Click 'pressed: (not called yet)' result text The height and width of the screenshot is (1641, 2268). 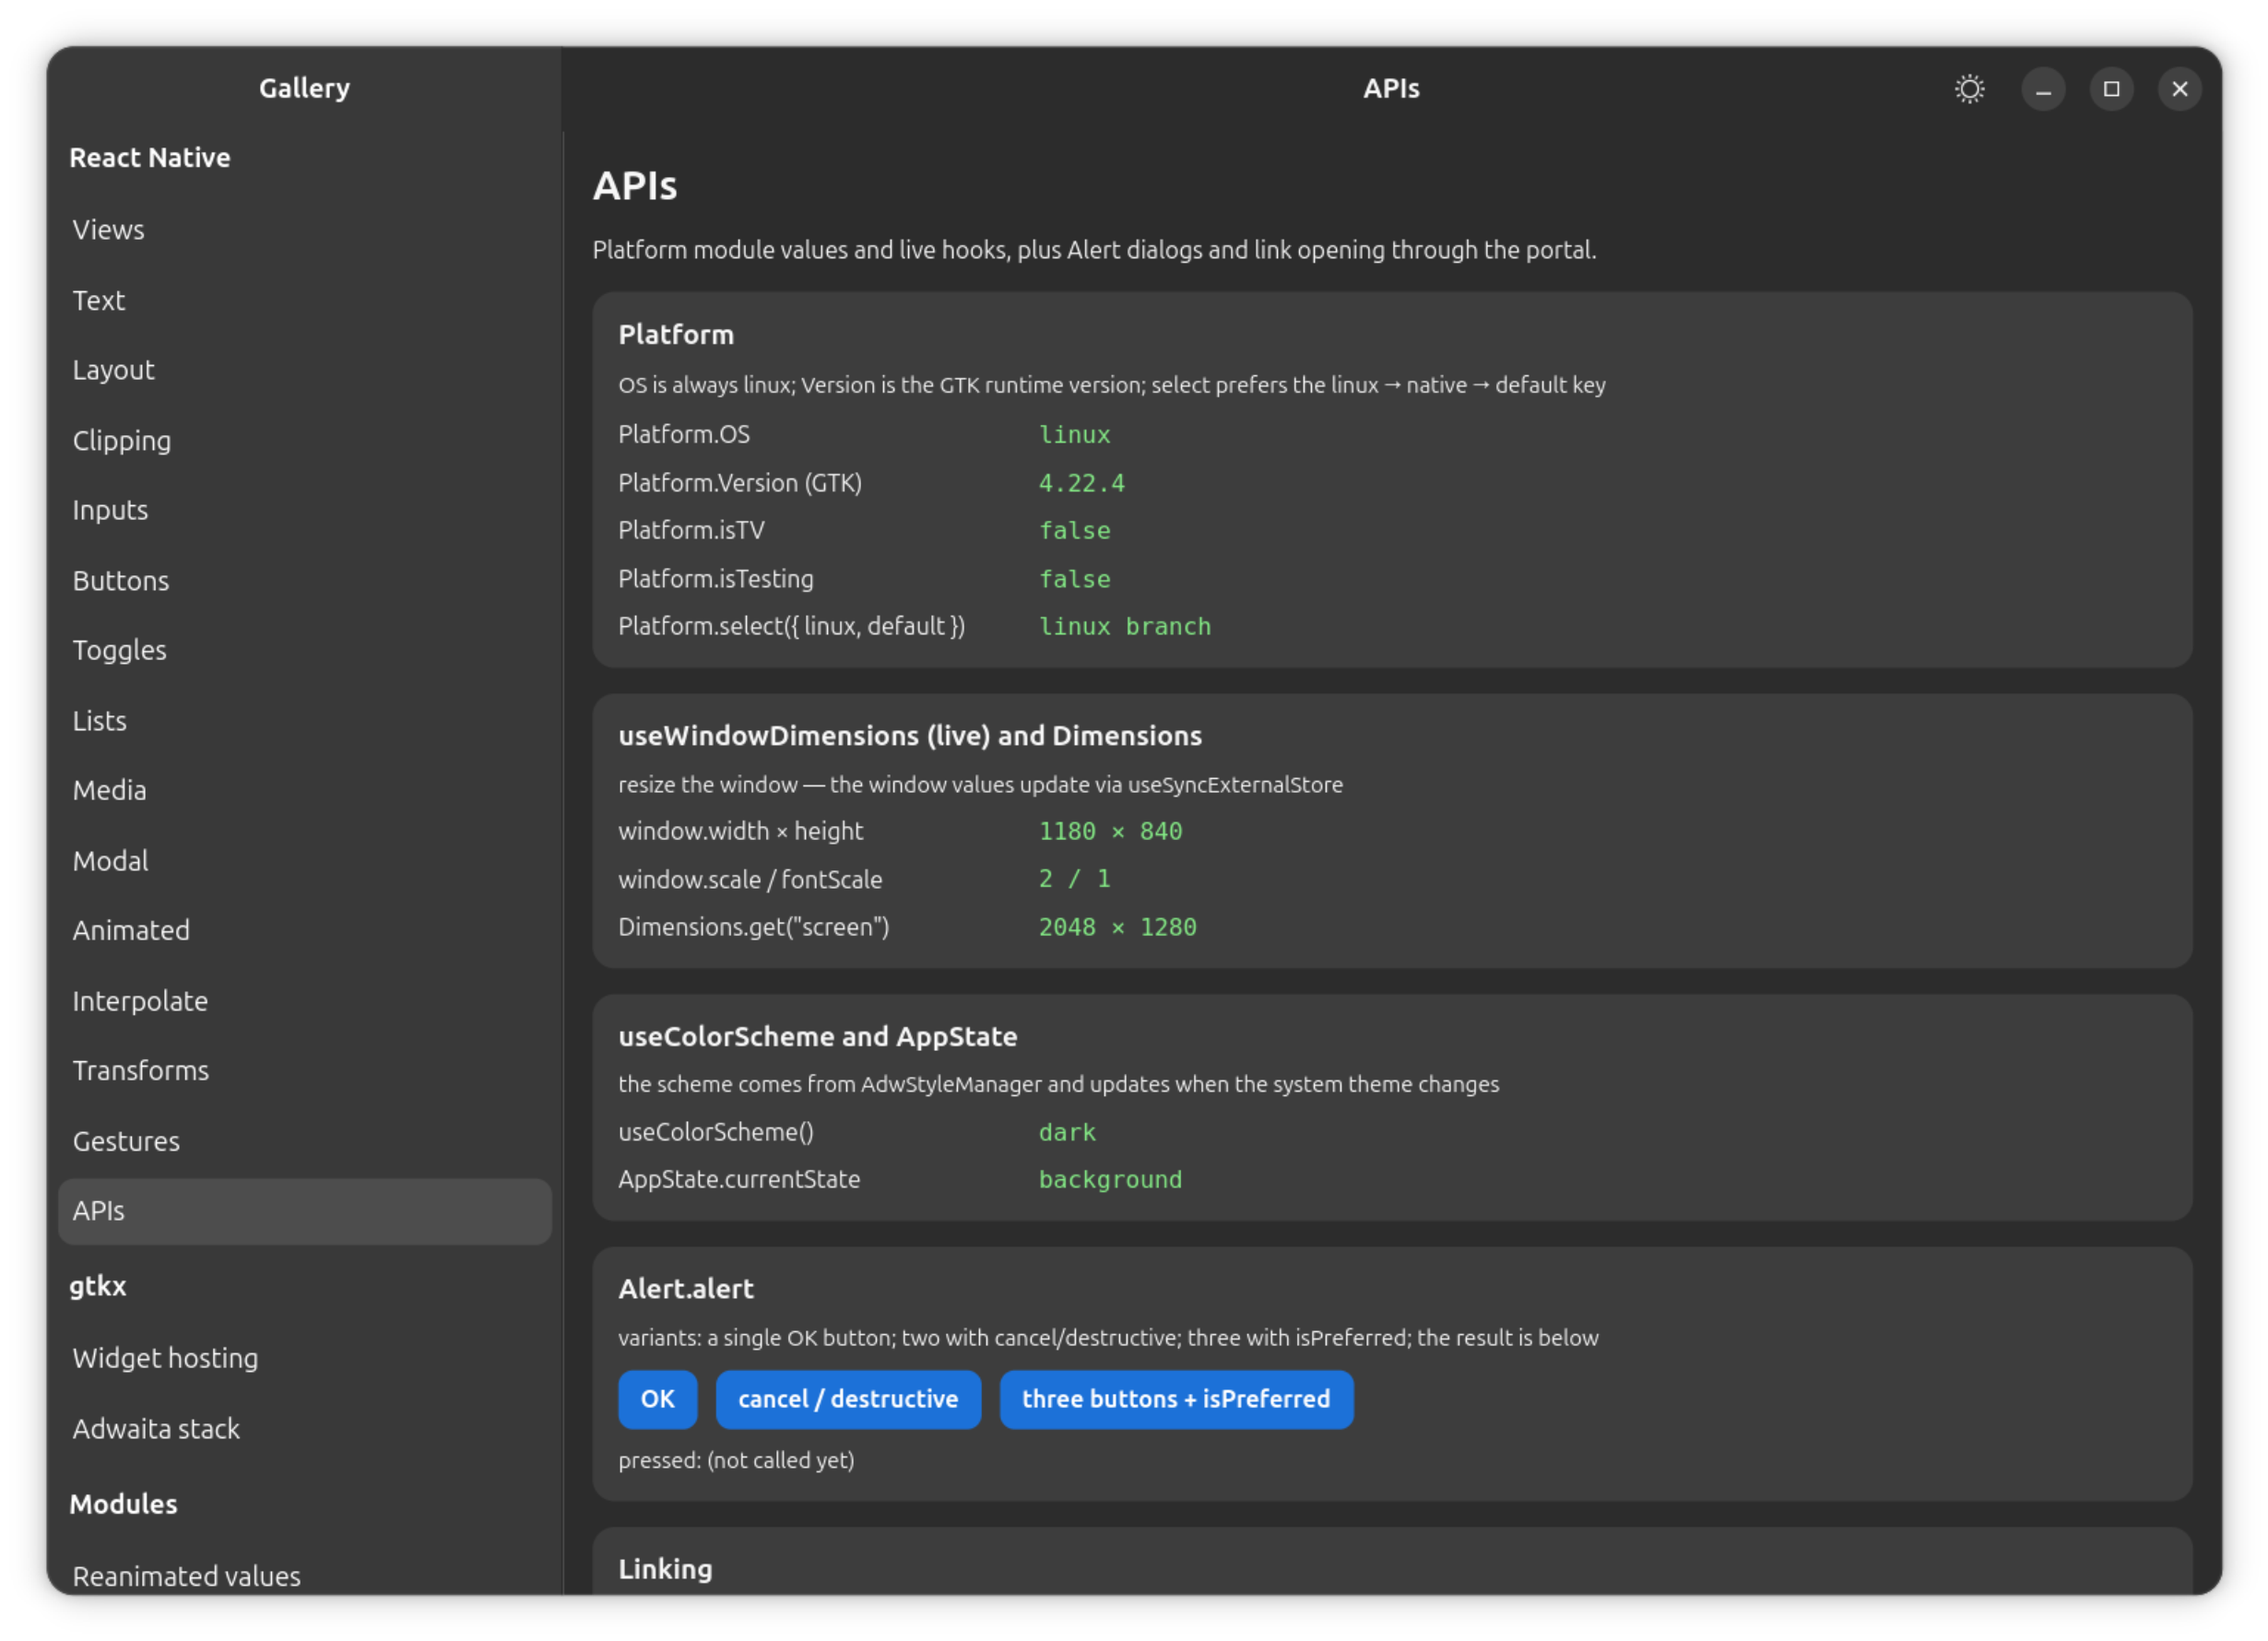736,1460
